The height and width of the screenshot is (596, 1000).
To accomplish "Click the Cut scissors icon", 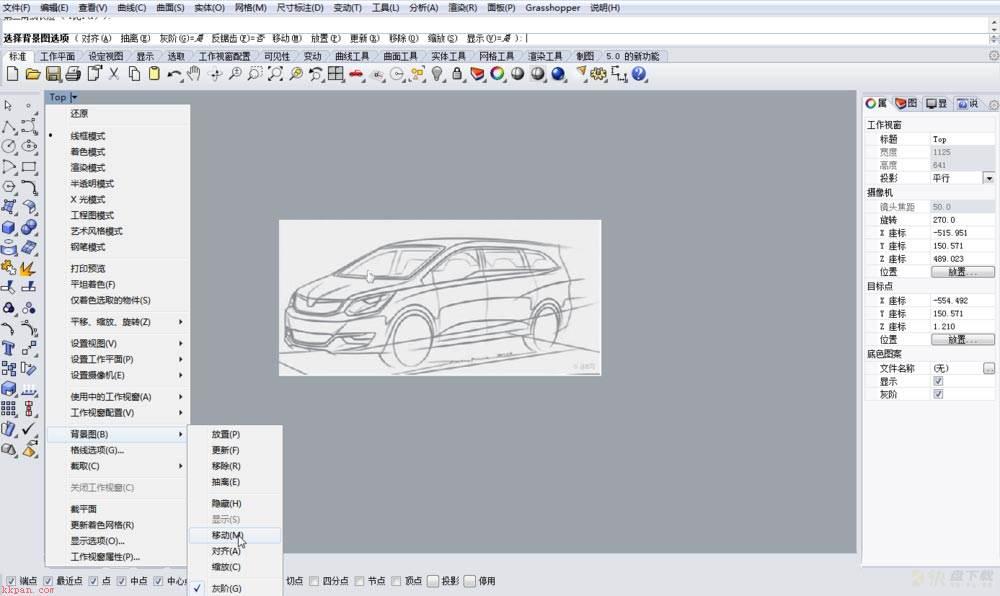I will [114, 74].
